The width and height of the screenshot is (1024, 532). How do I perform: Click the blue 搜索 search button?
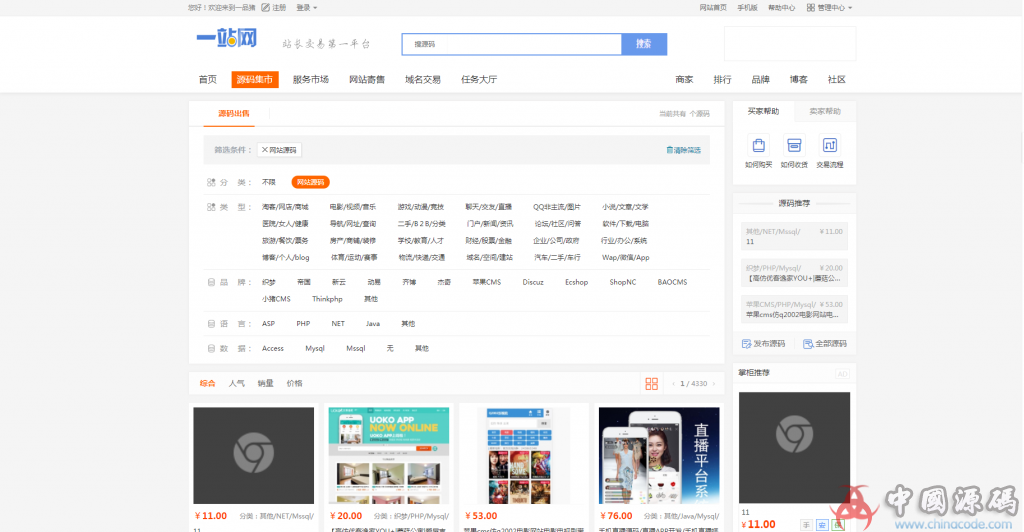644,44
